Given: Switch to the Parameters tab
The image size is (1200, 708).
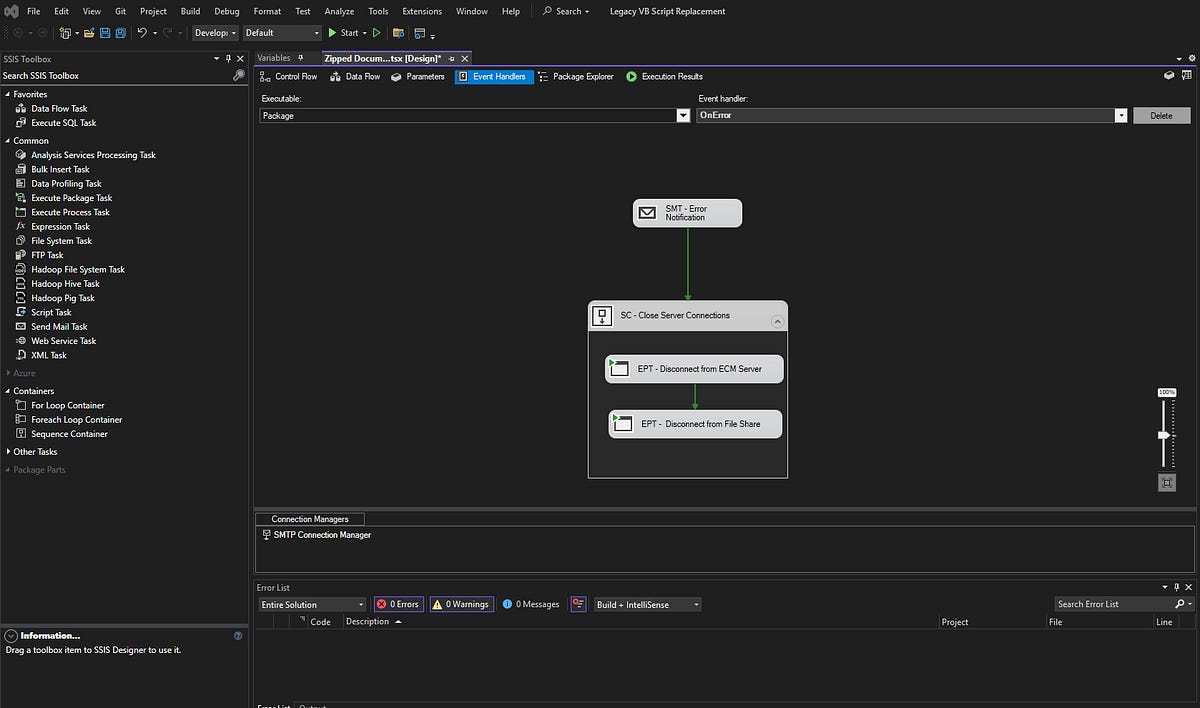Looking at the screenshot, I should [418, 76].
